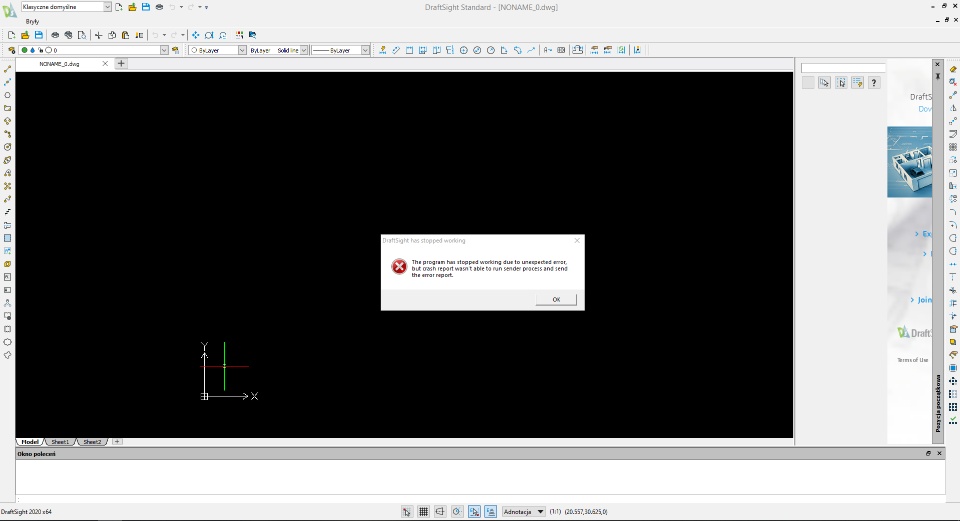
Task: Click the Paste icon in main toolbar
Action: [126, 35]
